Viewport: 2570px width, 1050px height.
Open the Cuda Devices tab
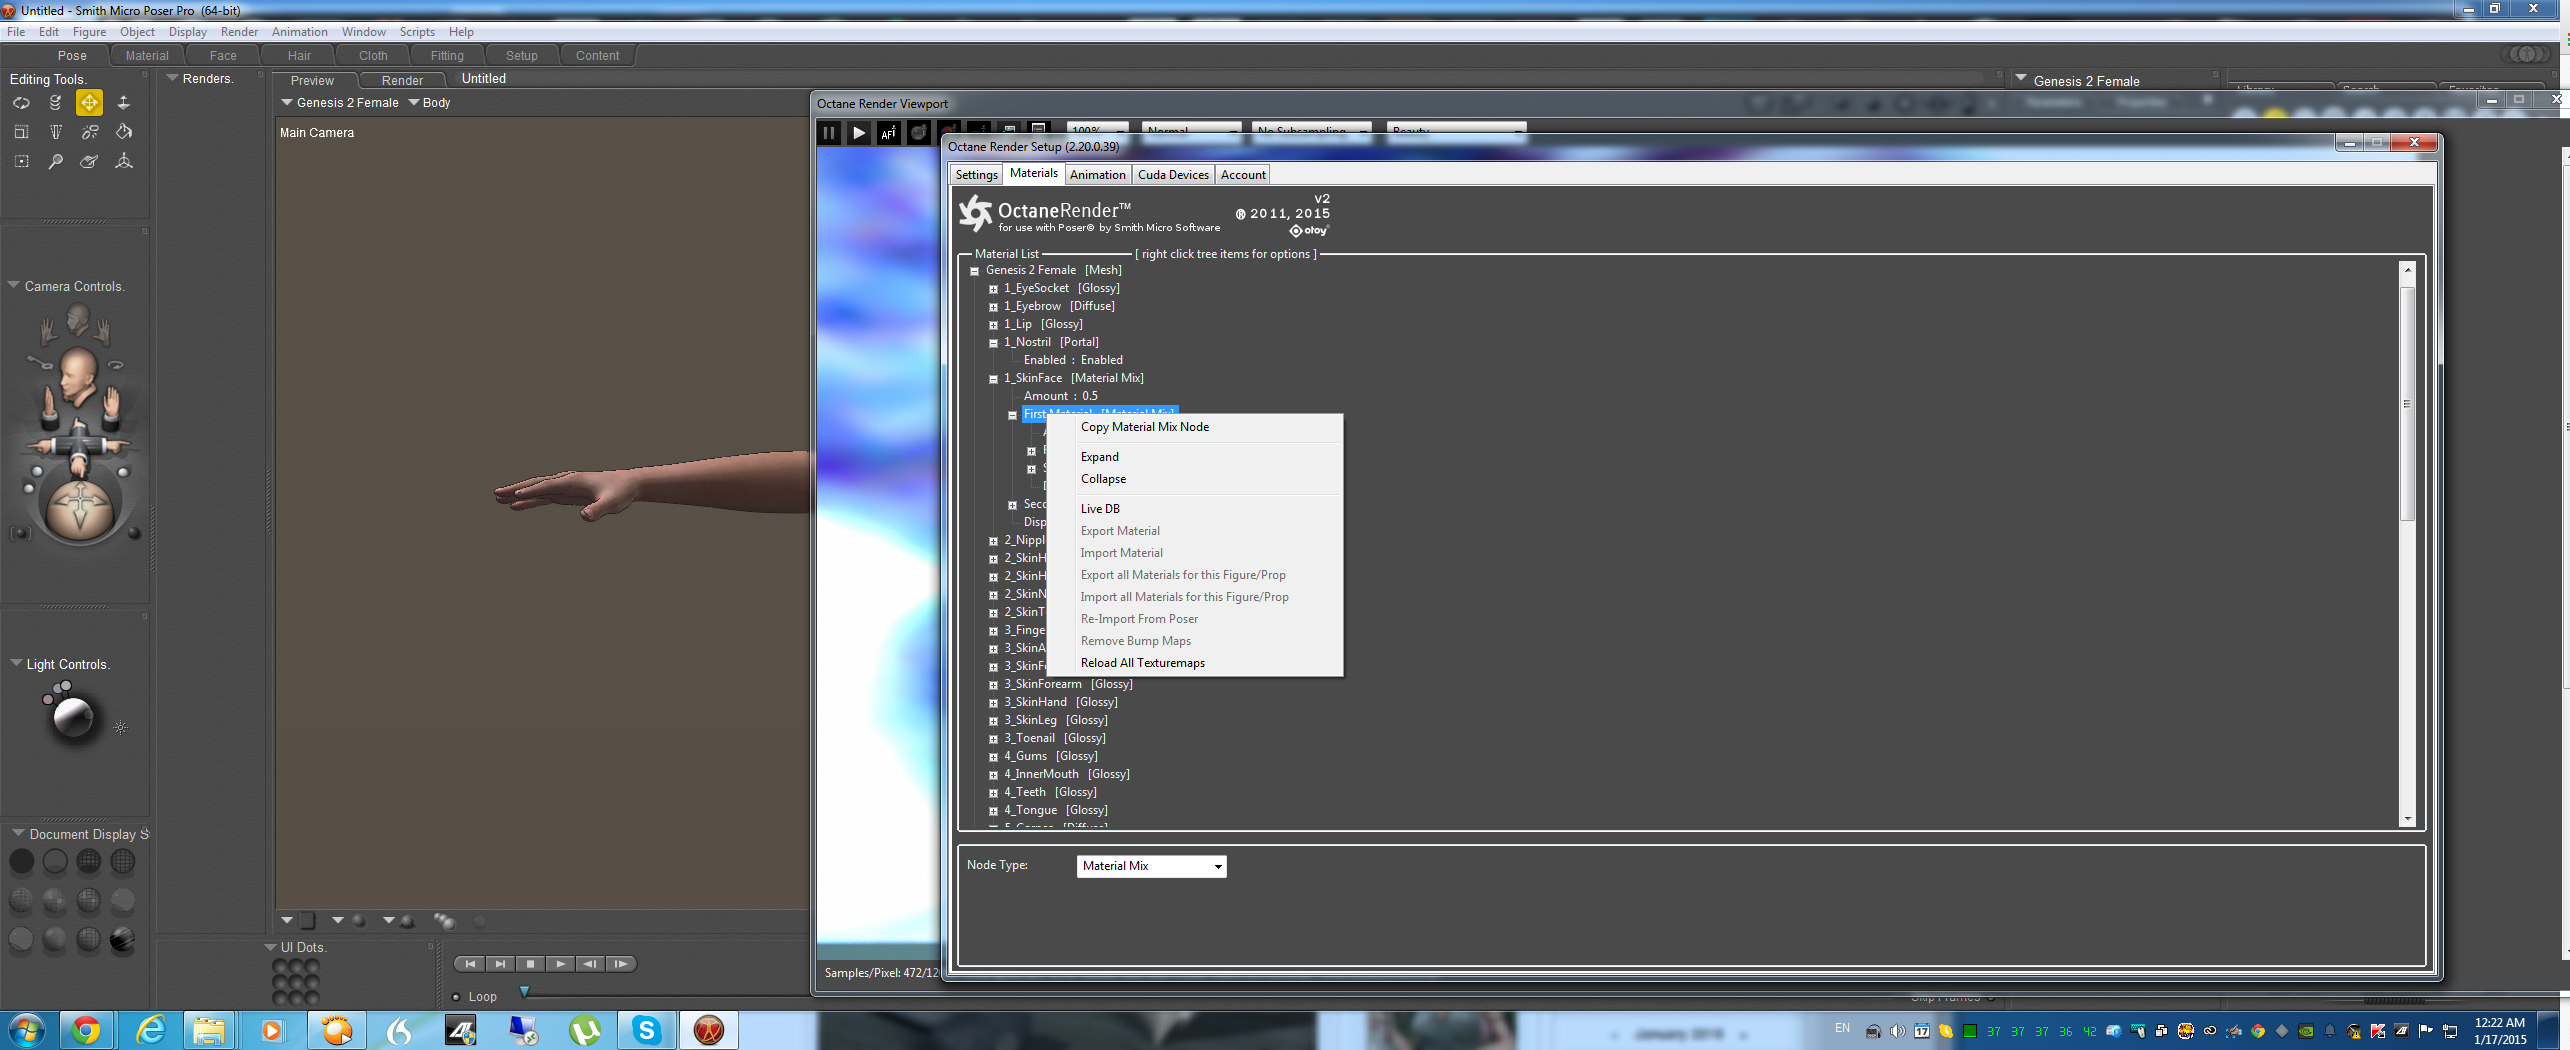click(x=1173, y=175)
